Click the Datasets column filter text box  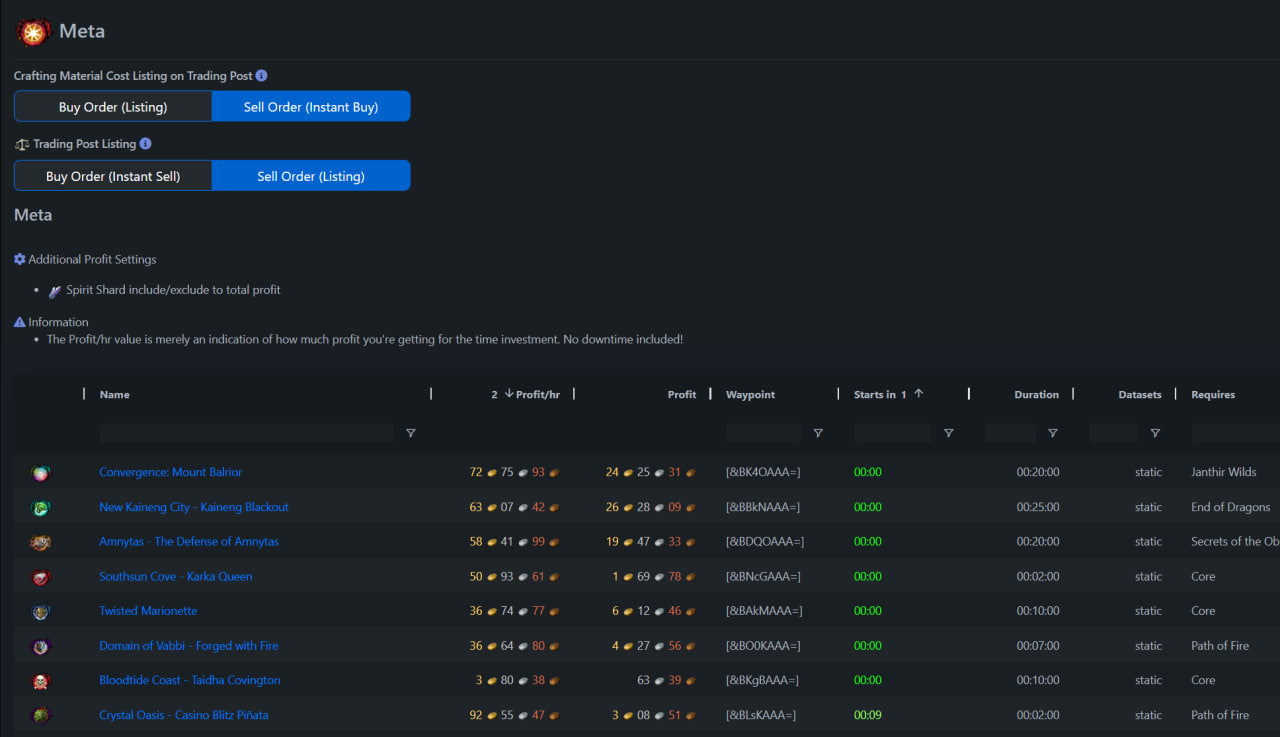coord(1114,433)
